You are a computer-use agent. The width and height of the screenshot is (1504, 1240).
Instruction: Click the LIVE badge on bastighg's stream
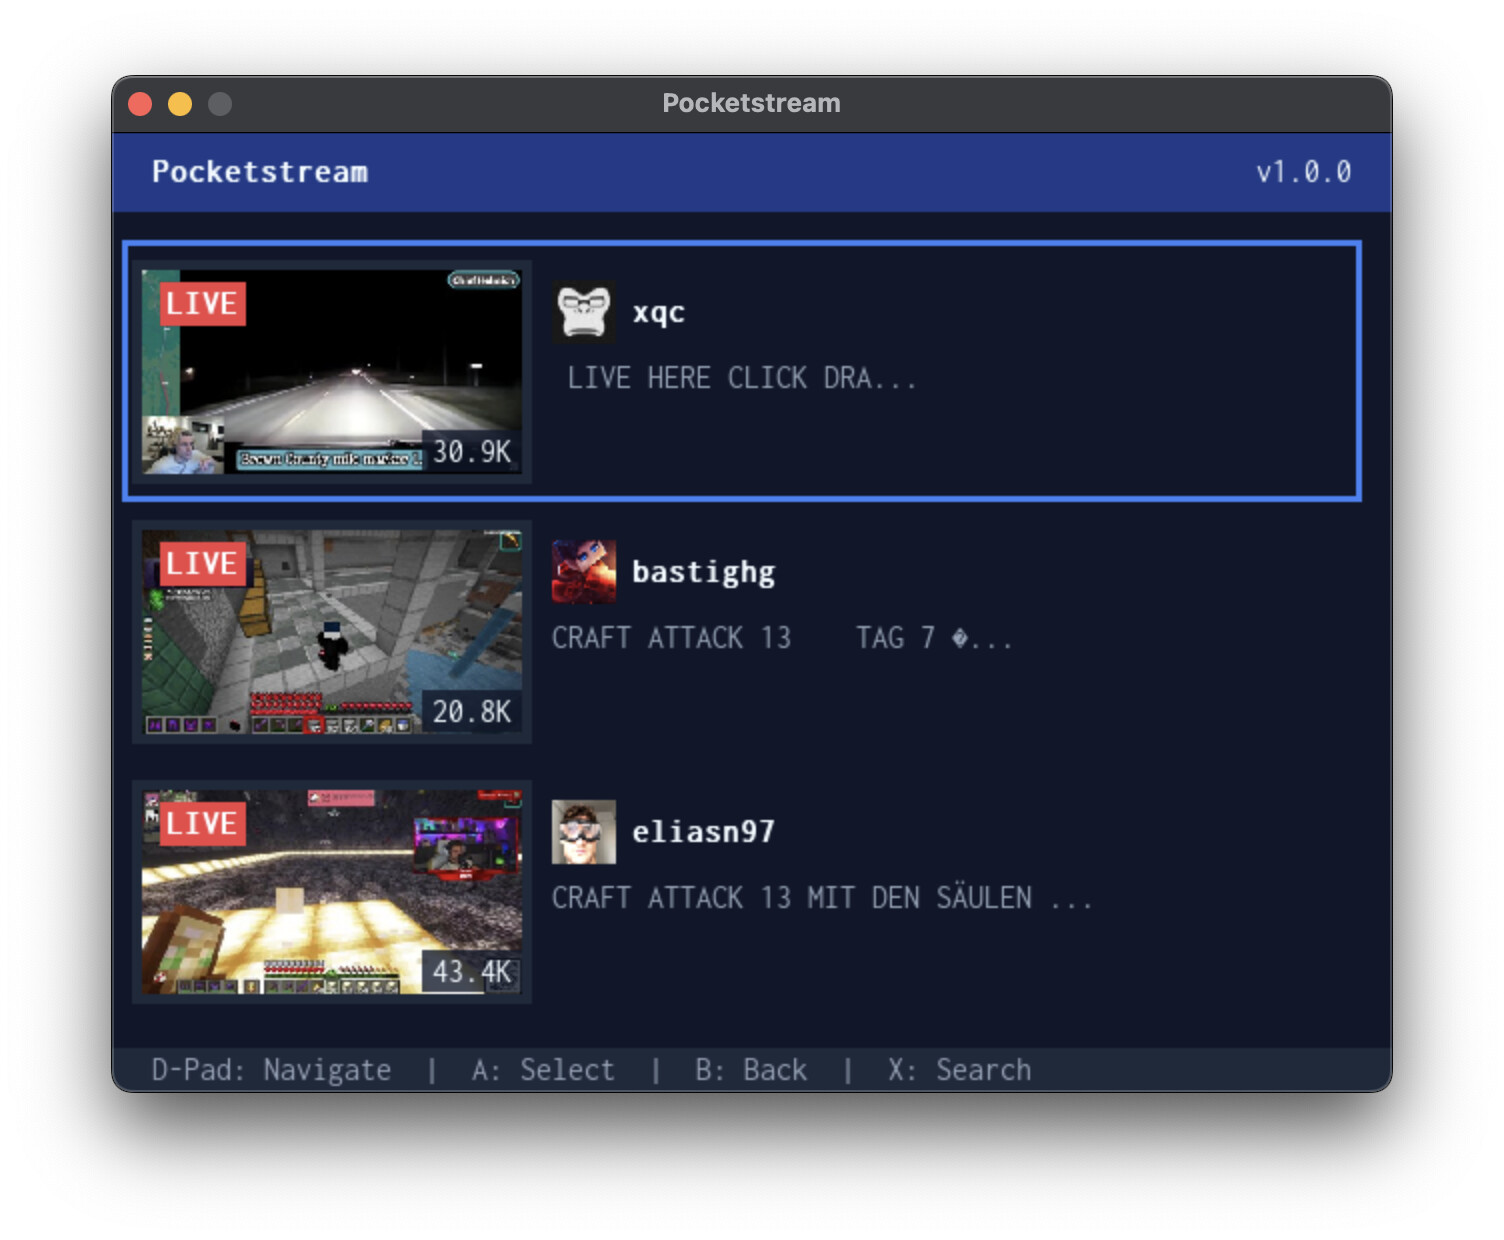[x=202, y=564]
